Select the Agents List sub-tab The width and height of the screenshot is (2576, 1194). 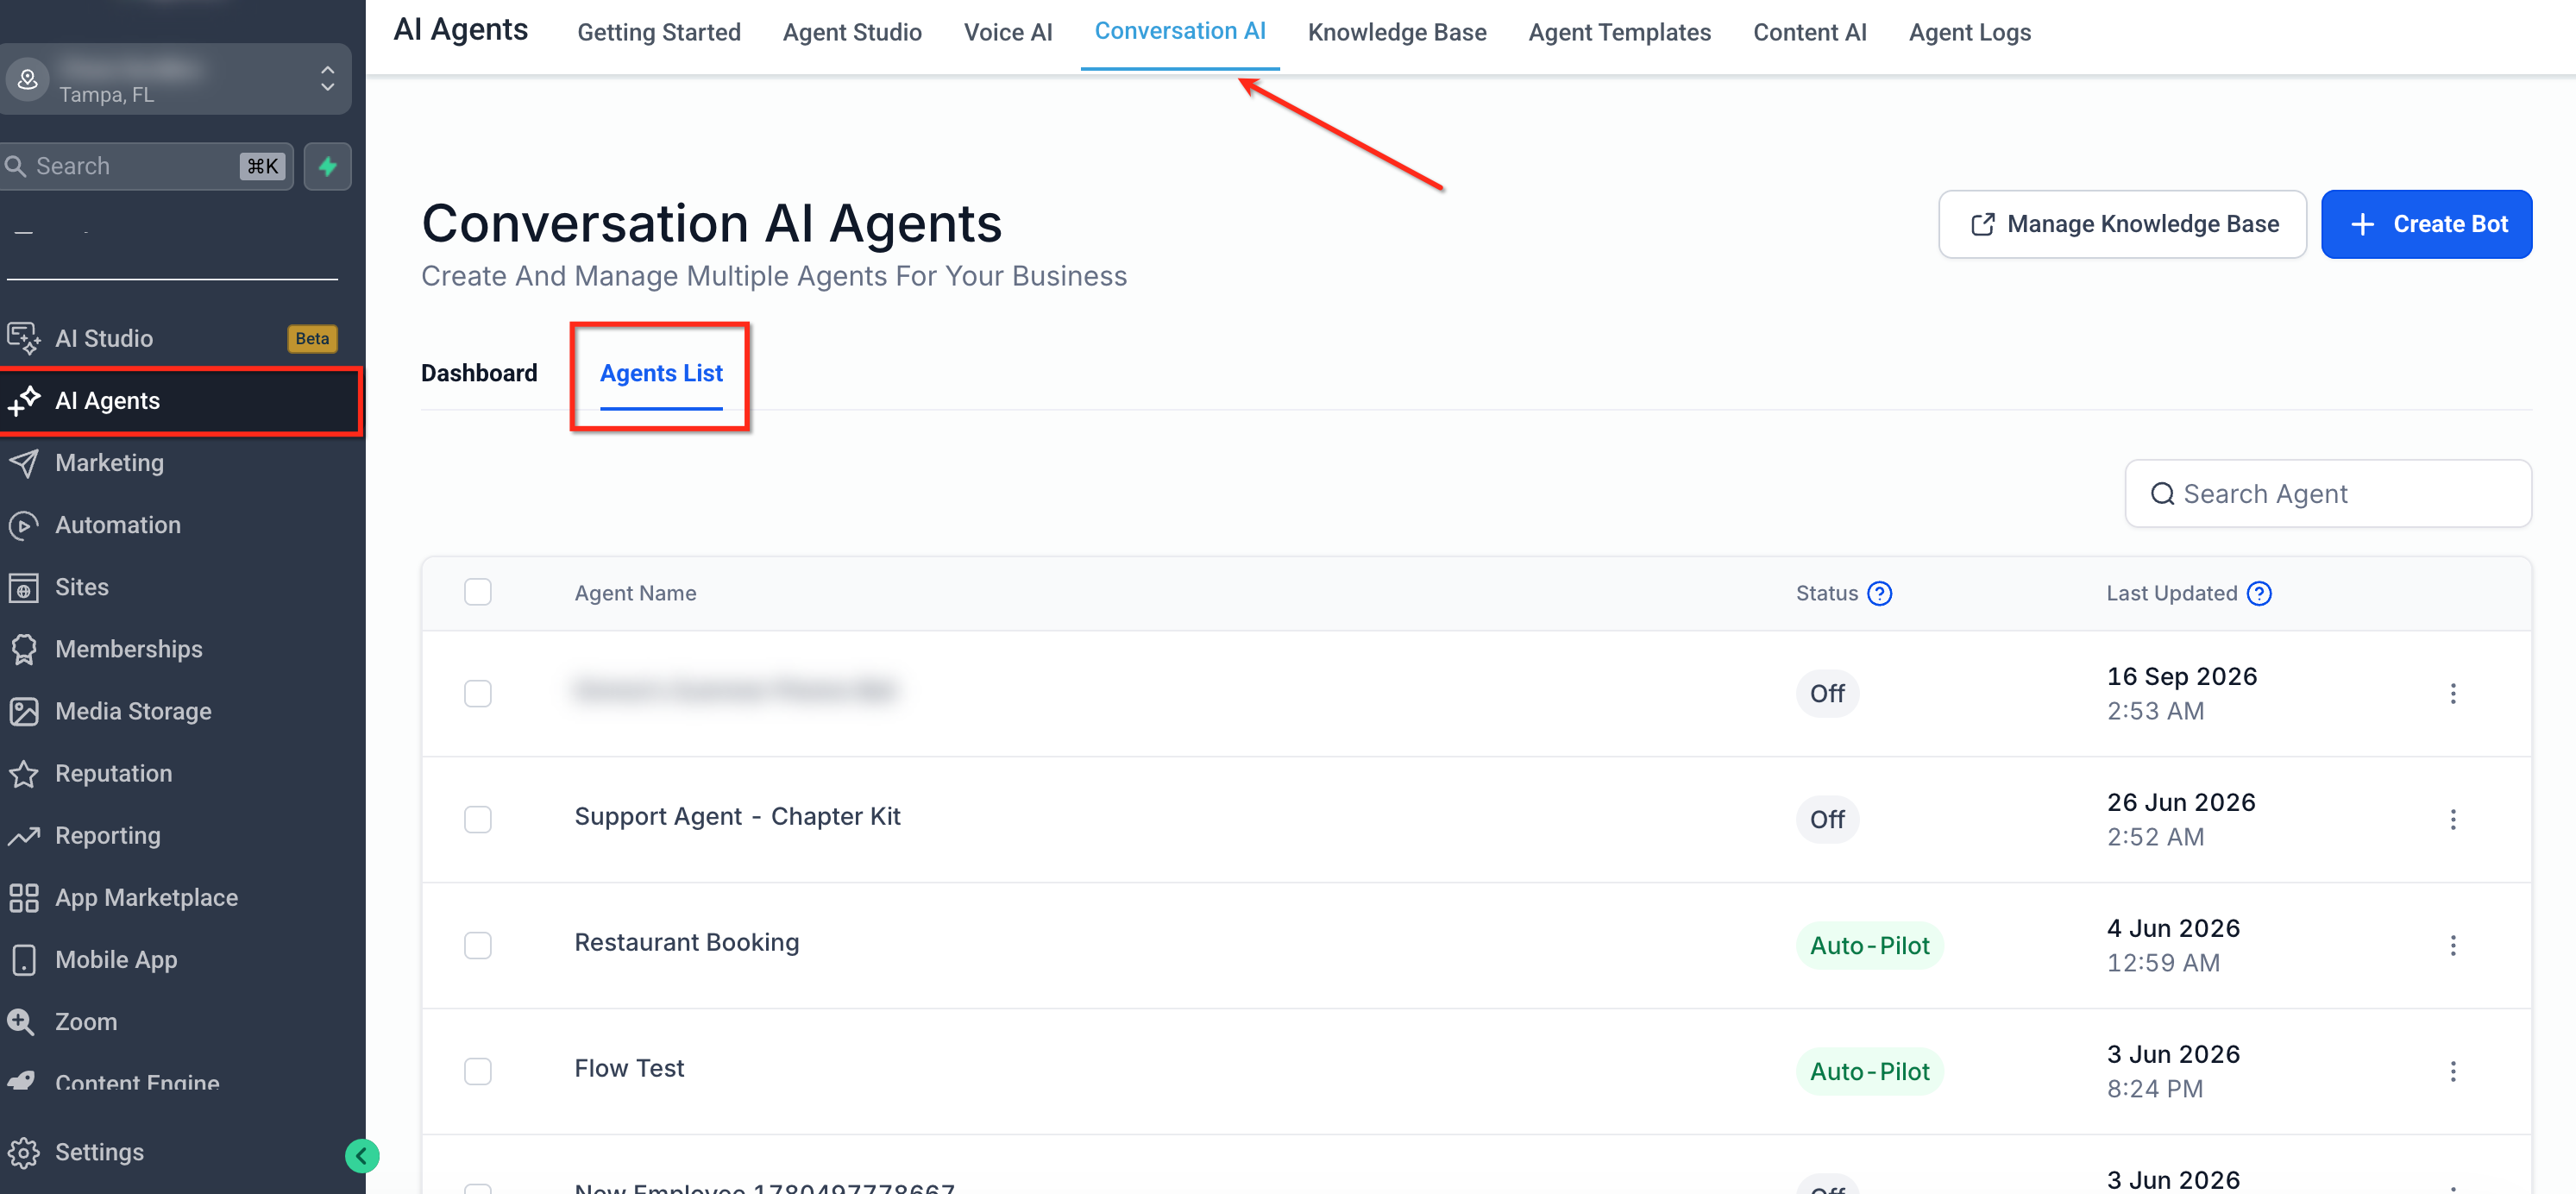[x=661, y=373]
